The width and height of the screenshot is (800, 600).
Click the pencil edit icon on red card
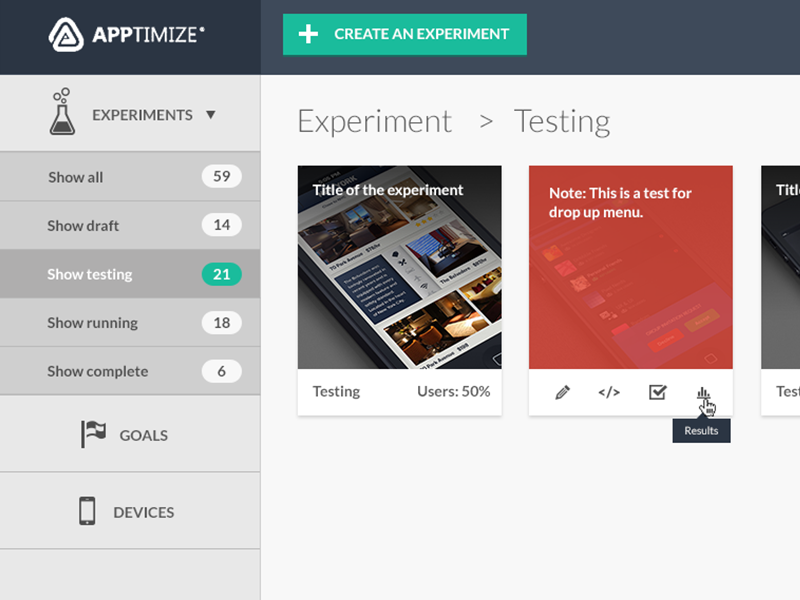click(x=562, y=392)
